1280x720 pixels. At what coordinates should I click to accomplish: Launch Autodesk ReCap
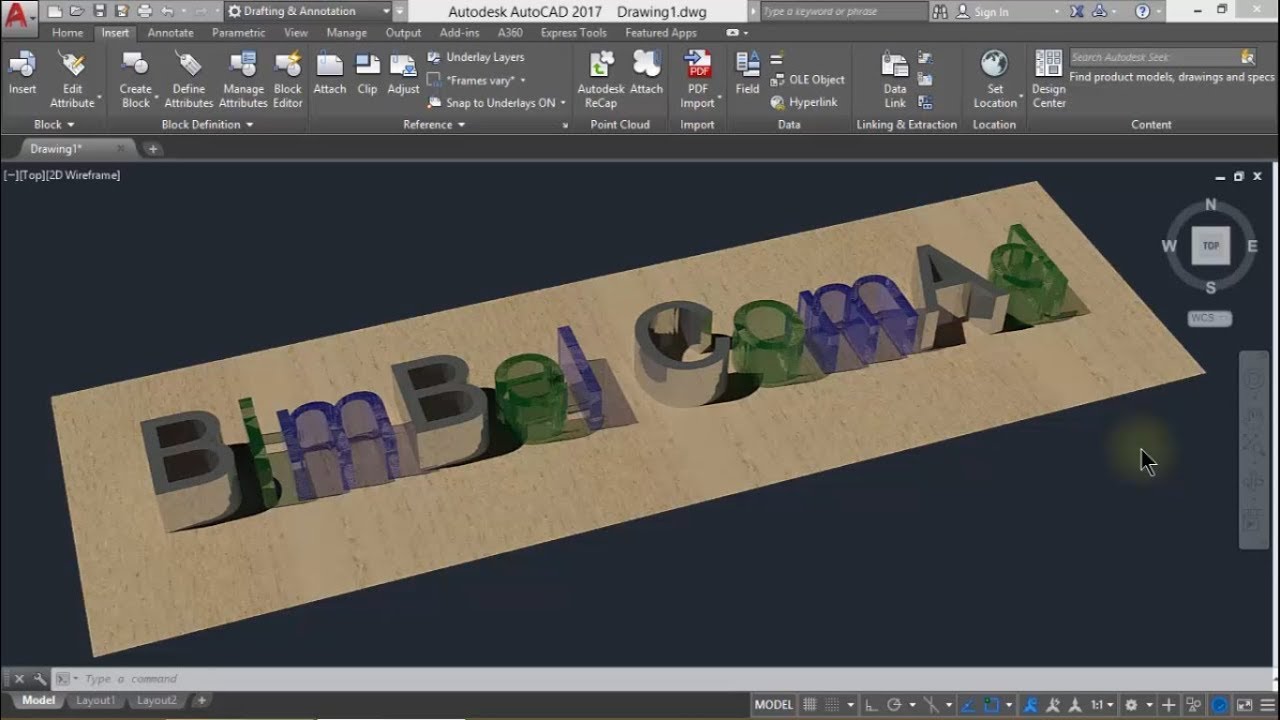tap(601, 79)
